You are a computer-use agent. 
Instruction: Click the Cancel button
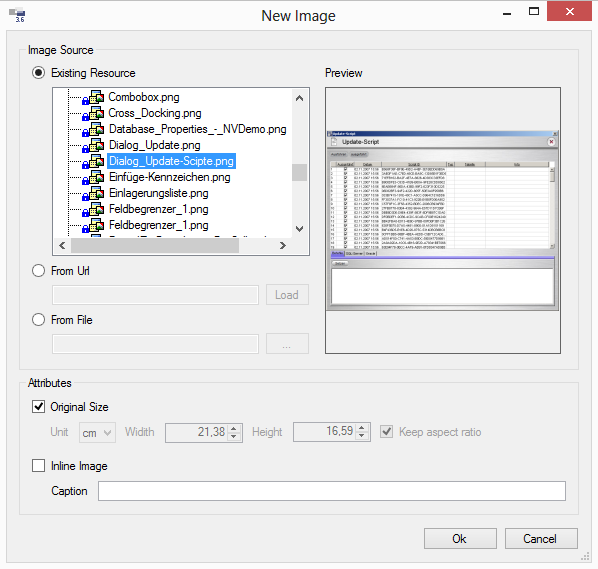coord(541,538)
